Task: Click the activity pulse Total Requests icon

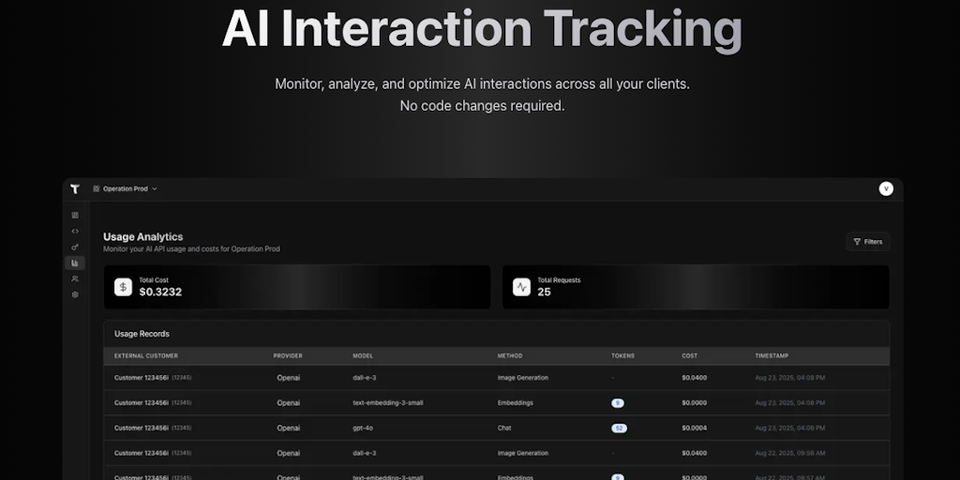Action: click(522, 287)
